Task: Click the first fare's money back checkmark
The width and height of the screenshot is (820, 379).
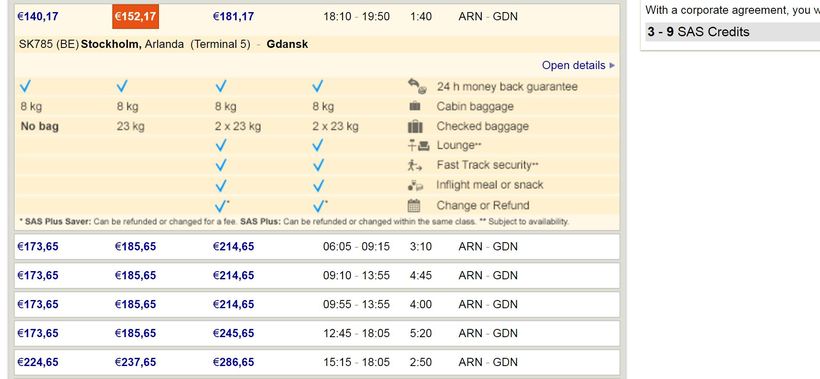Action: pos(25,86)
